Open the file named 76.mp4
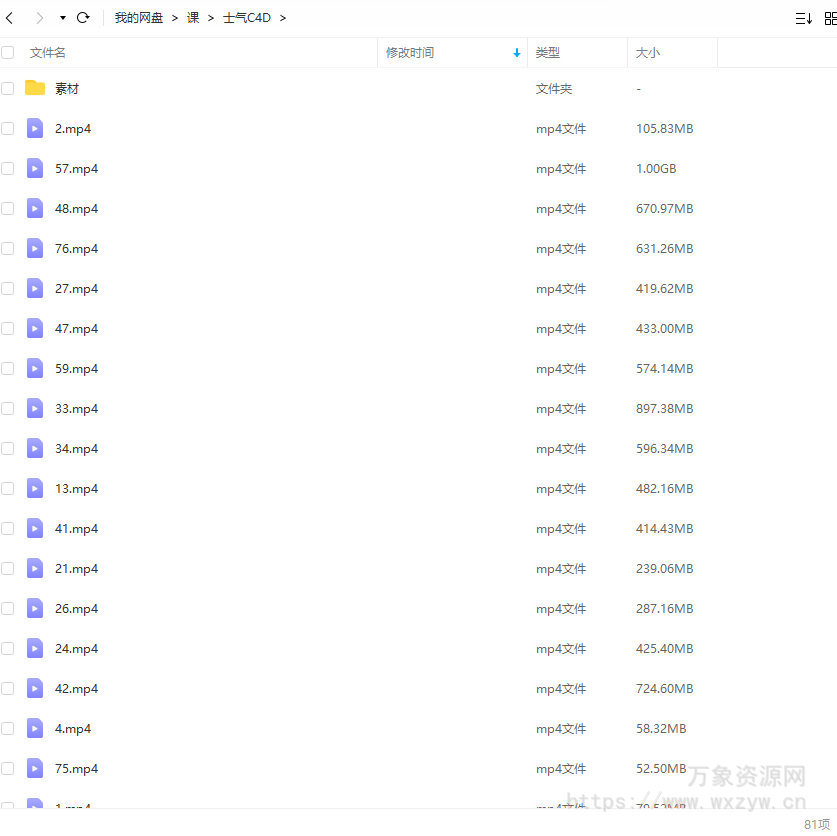The height and width of the screenshot is (836, 837). tap(77, 248)
